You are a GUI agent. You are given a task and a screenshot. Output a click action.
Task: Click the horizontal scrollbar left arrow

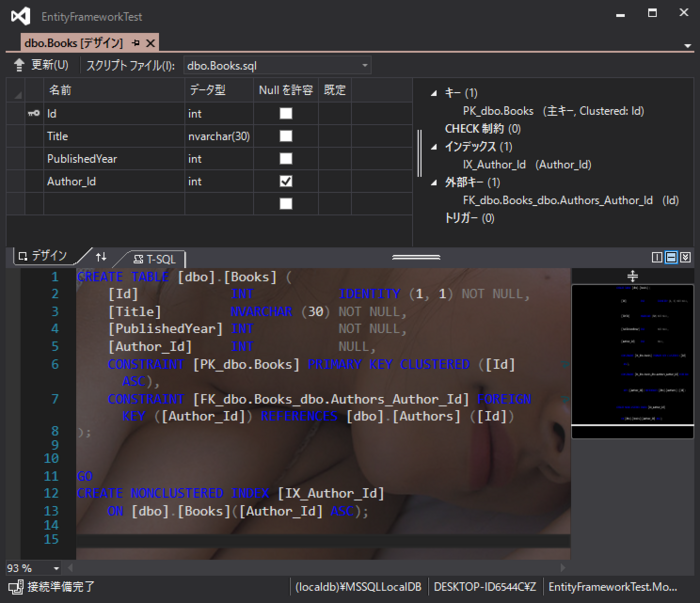pyautogui.click(x=71, y=568)
